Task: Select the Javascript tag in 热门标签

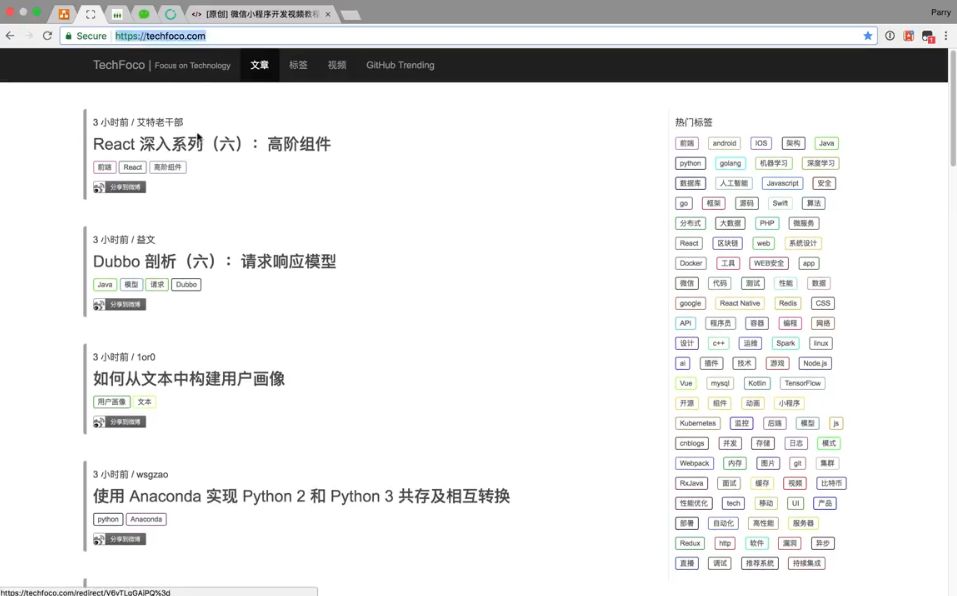Action: 782,183
